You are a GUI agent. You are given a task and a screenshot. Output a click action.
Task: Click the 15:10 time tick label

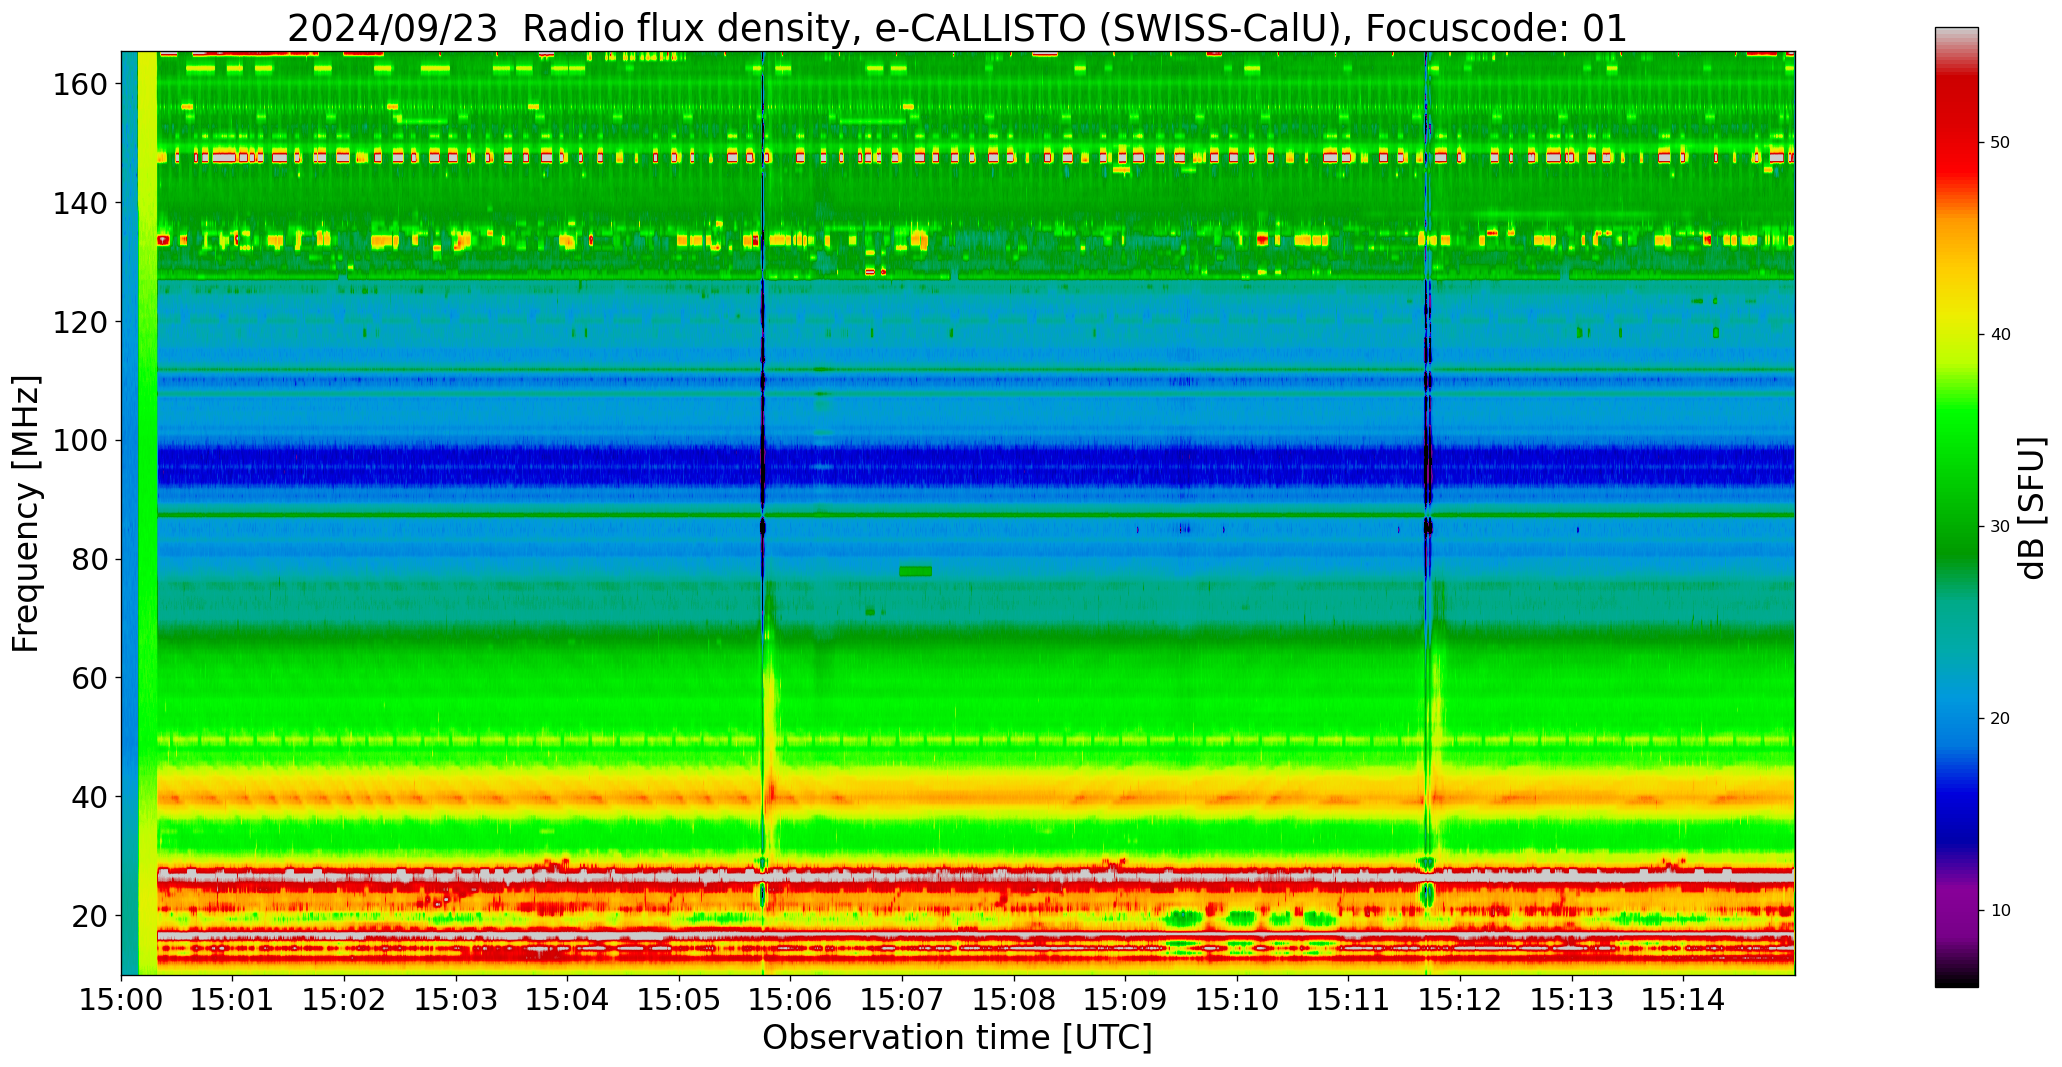(1237, 998)
